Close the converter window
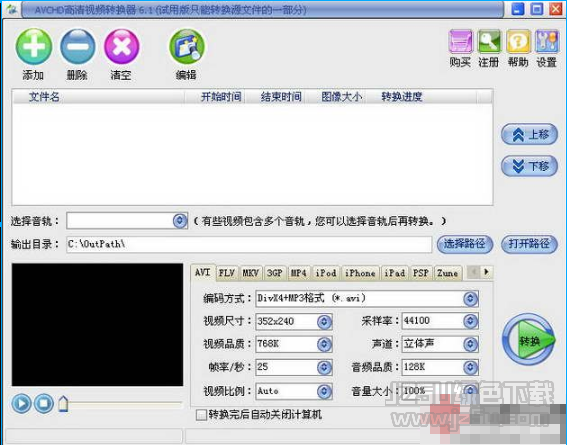Viewport: 567px width, 445px height. pos(555,9)
